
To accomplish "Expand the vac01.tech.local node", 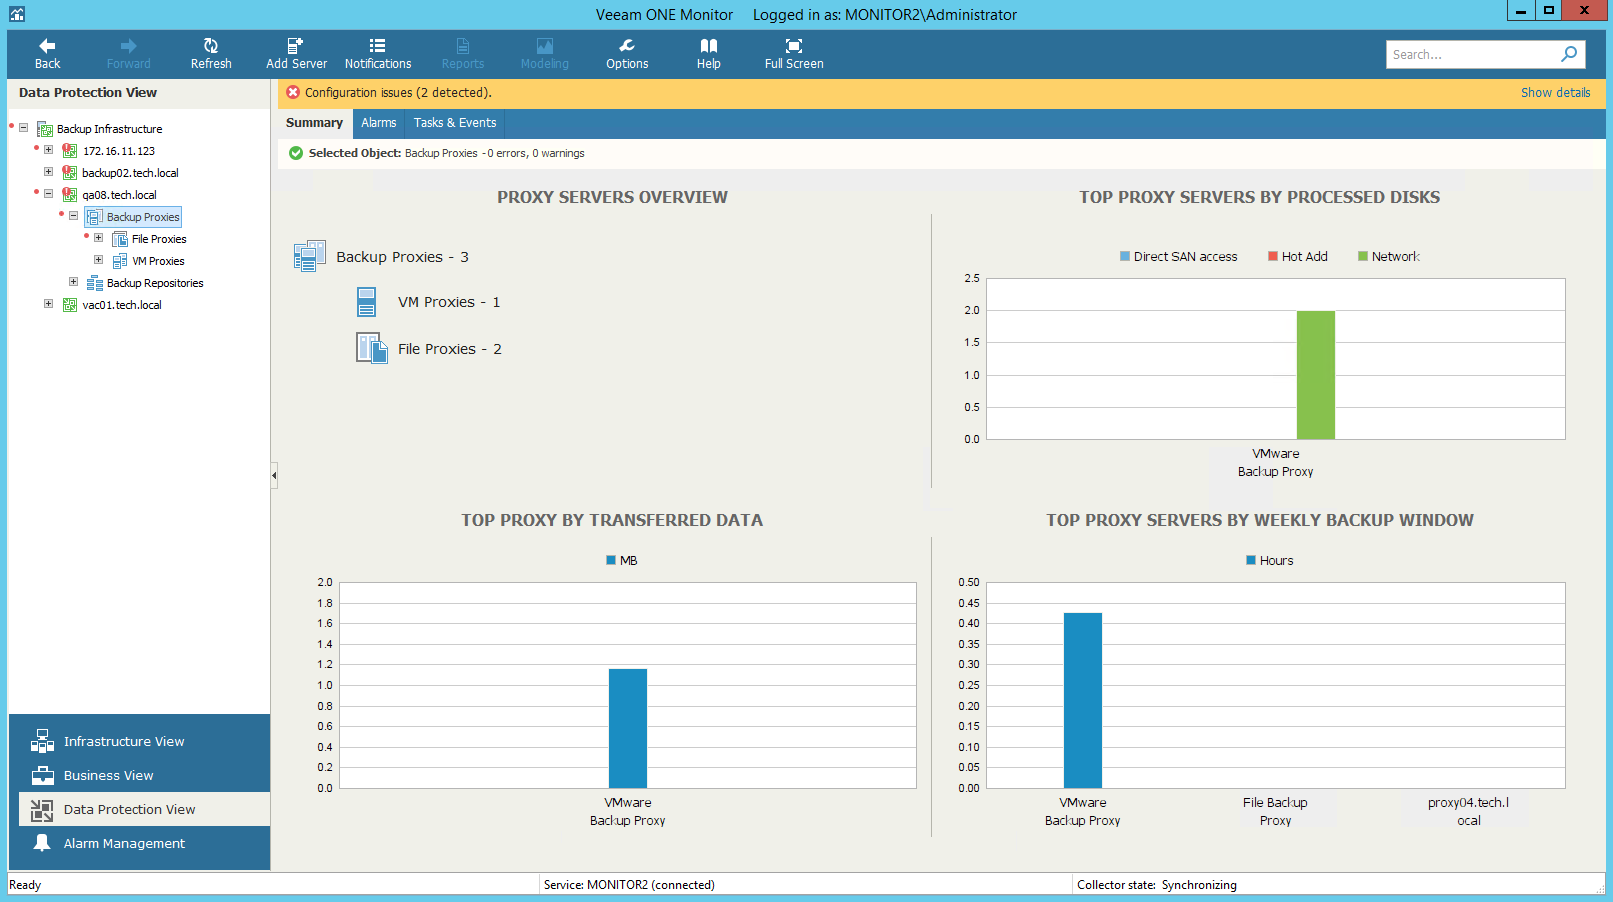I will [48, 304].
